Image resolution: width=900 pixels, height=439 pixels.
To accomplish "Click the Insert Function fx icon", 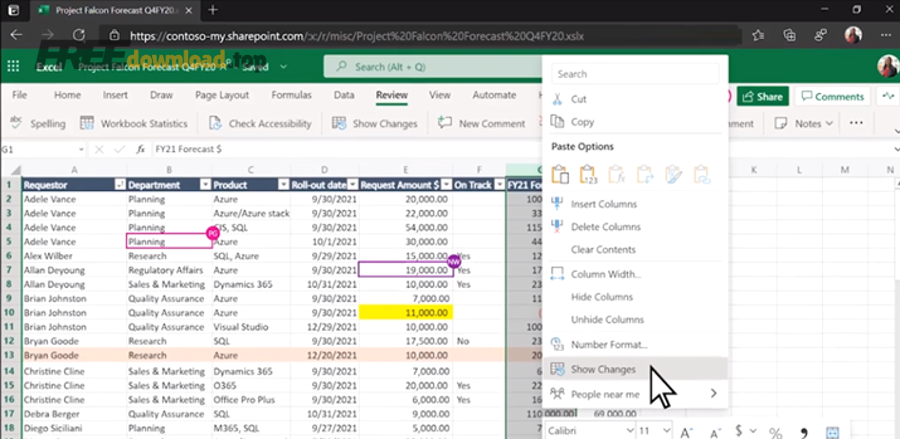I will pyautogui.click(x=141, y=149).
